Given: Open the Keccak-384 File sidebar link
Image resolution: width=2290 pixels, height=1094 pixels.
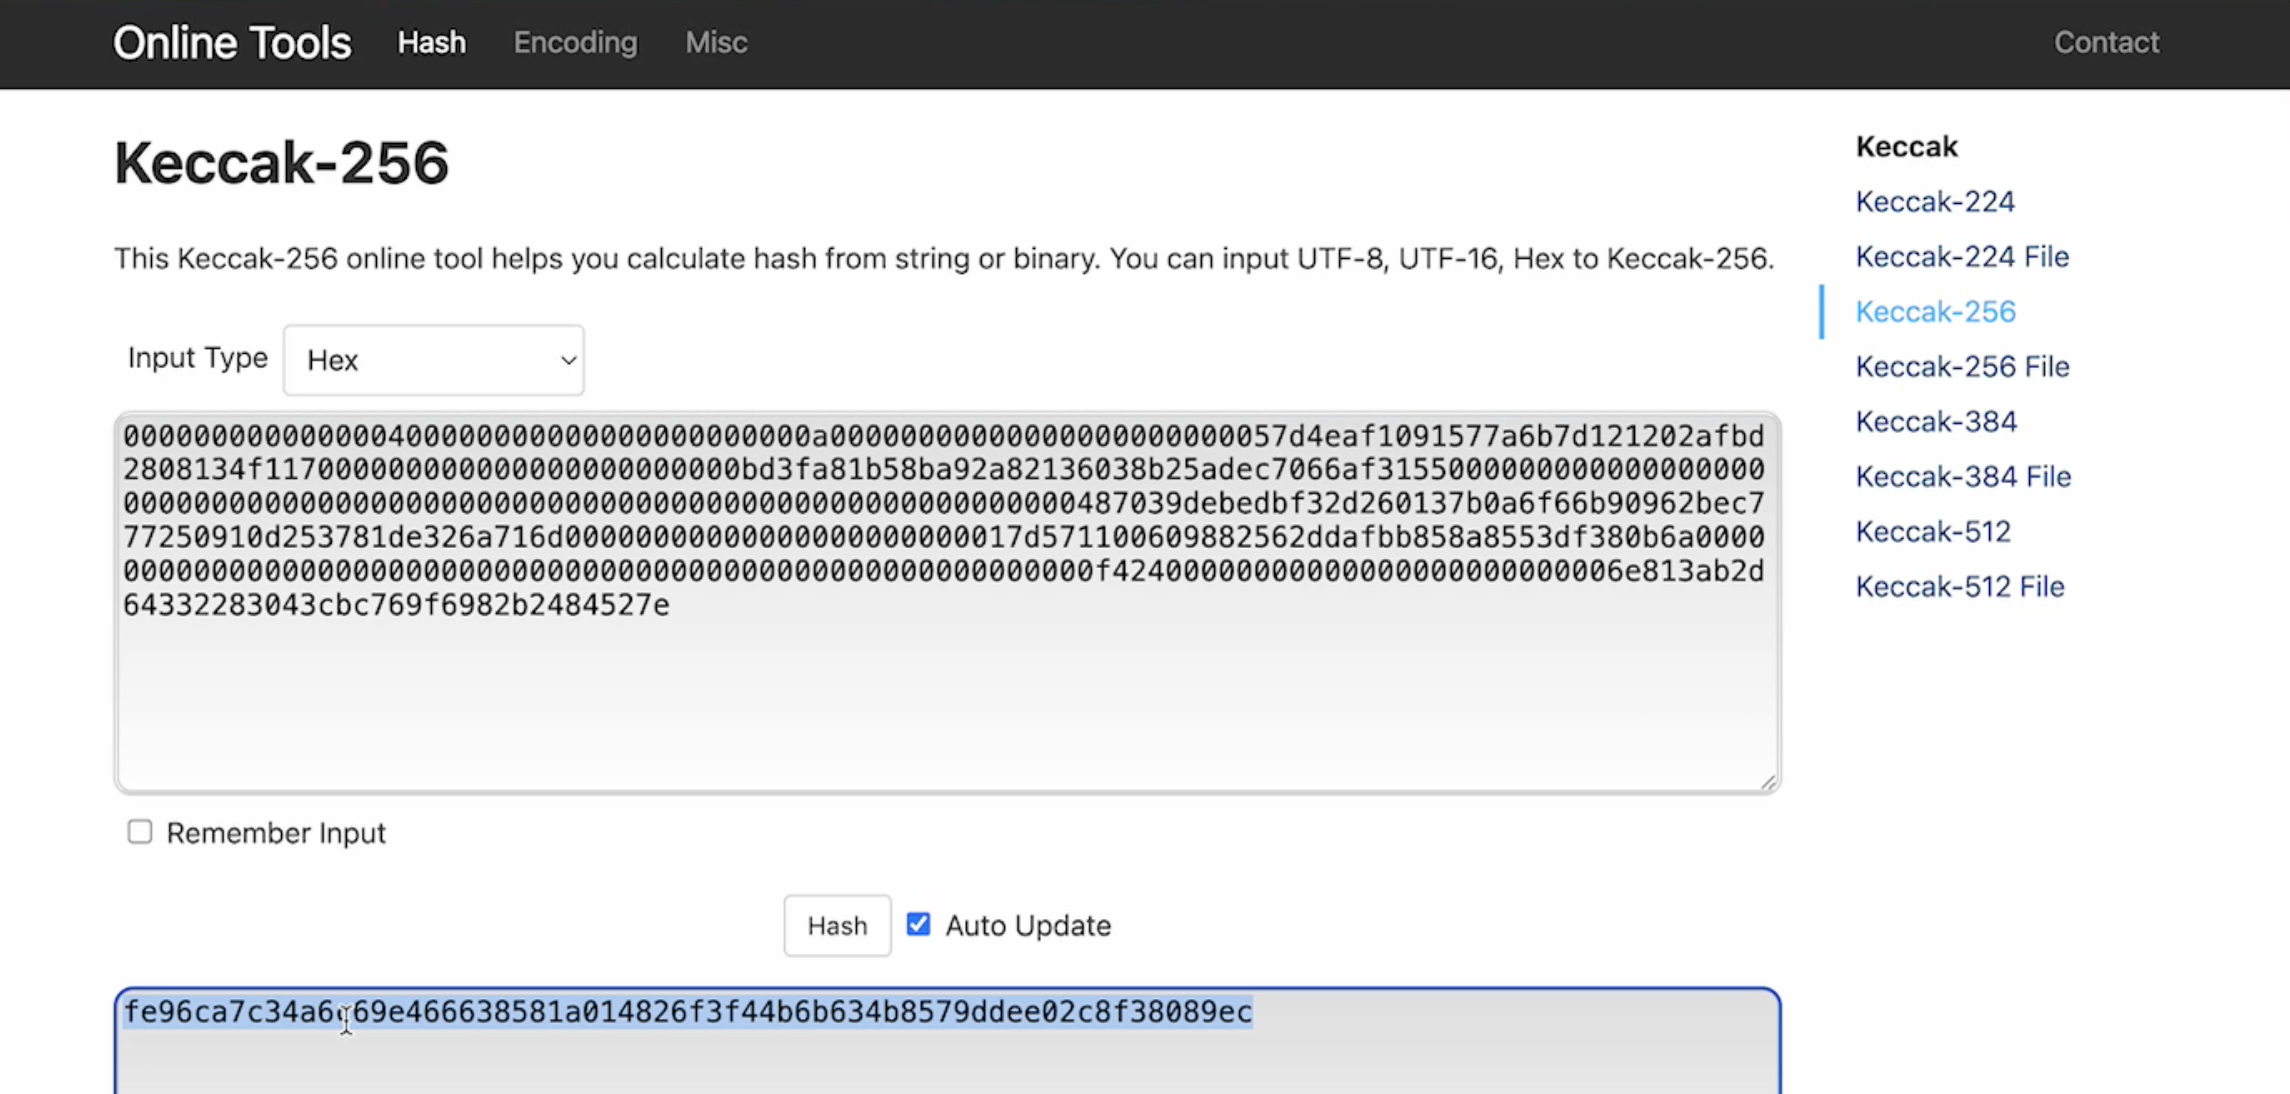Looking at the screenshot, I should [x=1962, y=477].
